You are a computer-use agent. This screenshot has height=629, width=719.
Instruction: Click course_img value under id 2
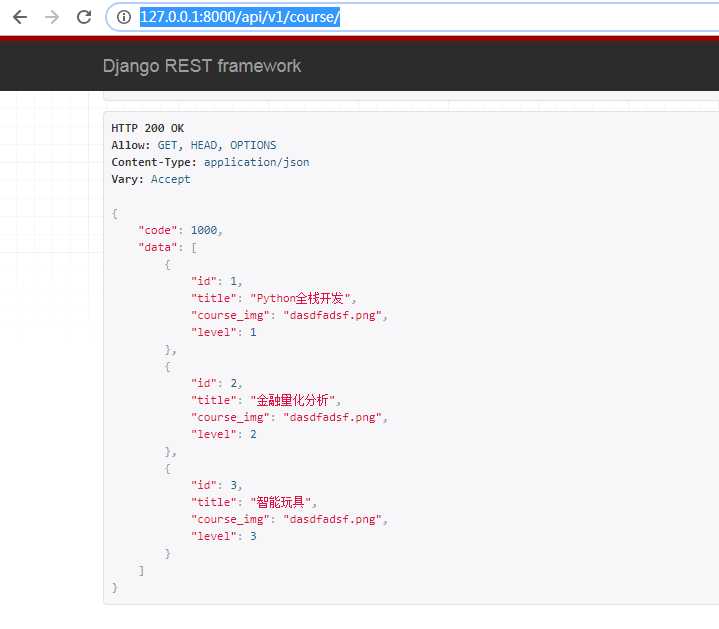click(x=332, y=418)
